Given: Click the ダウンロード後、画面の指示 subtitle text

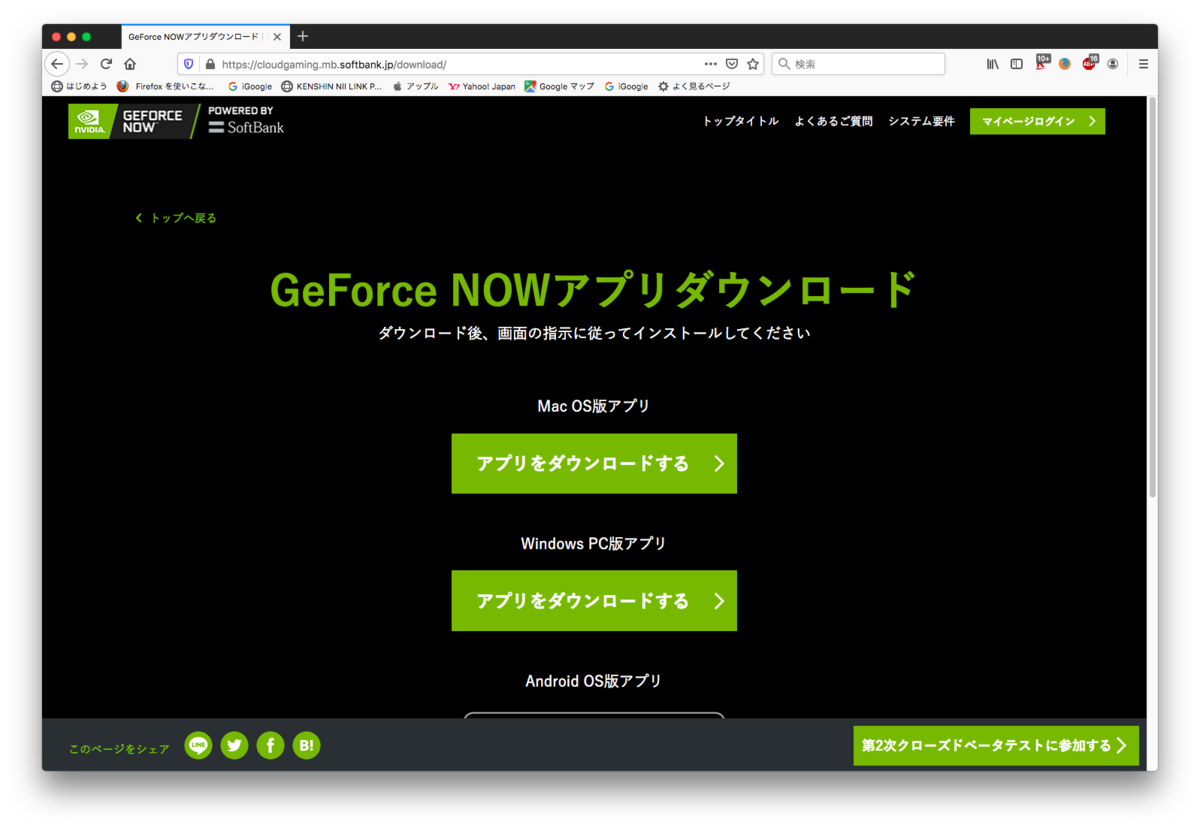Looking at the screenshot, I should coord(594,333).
